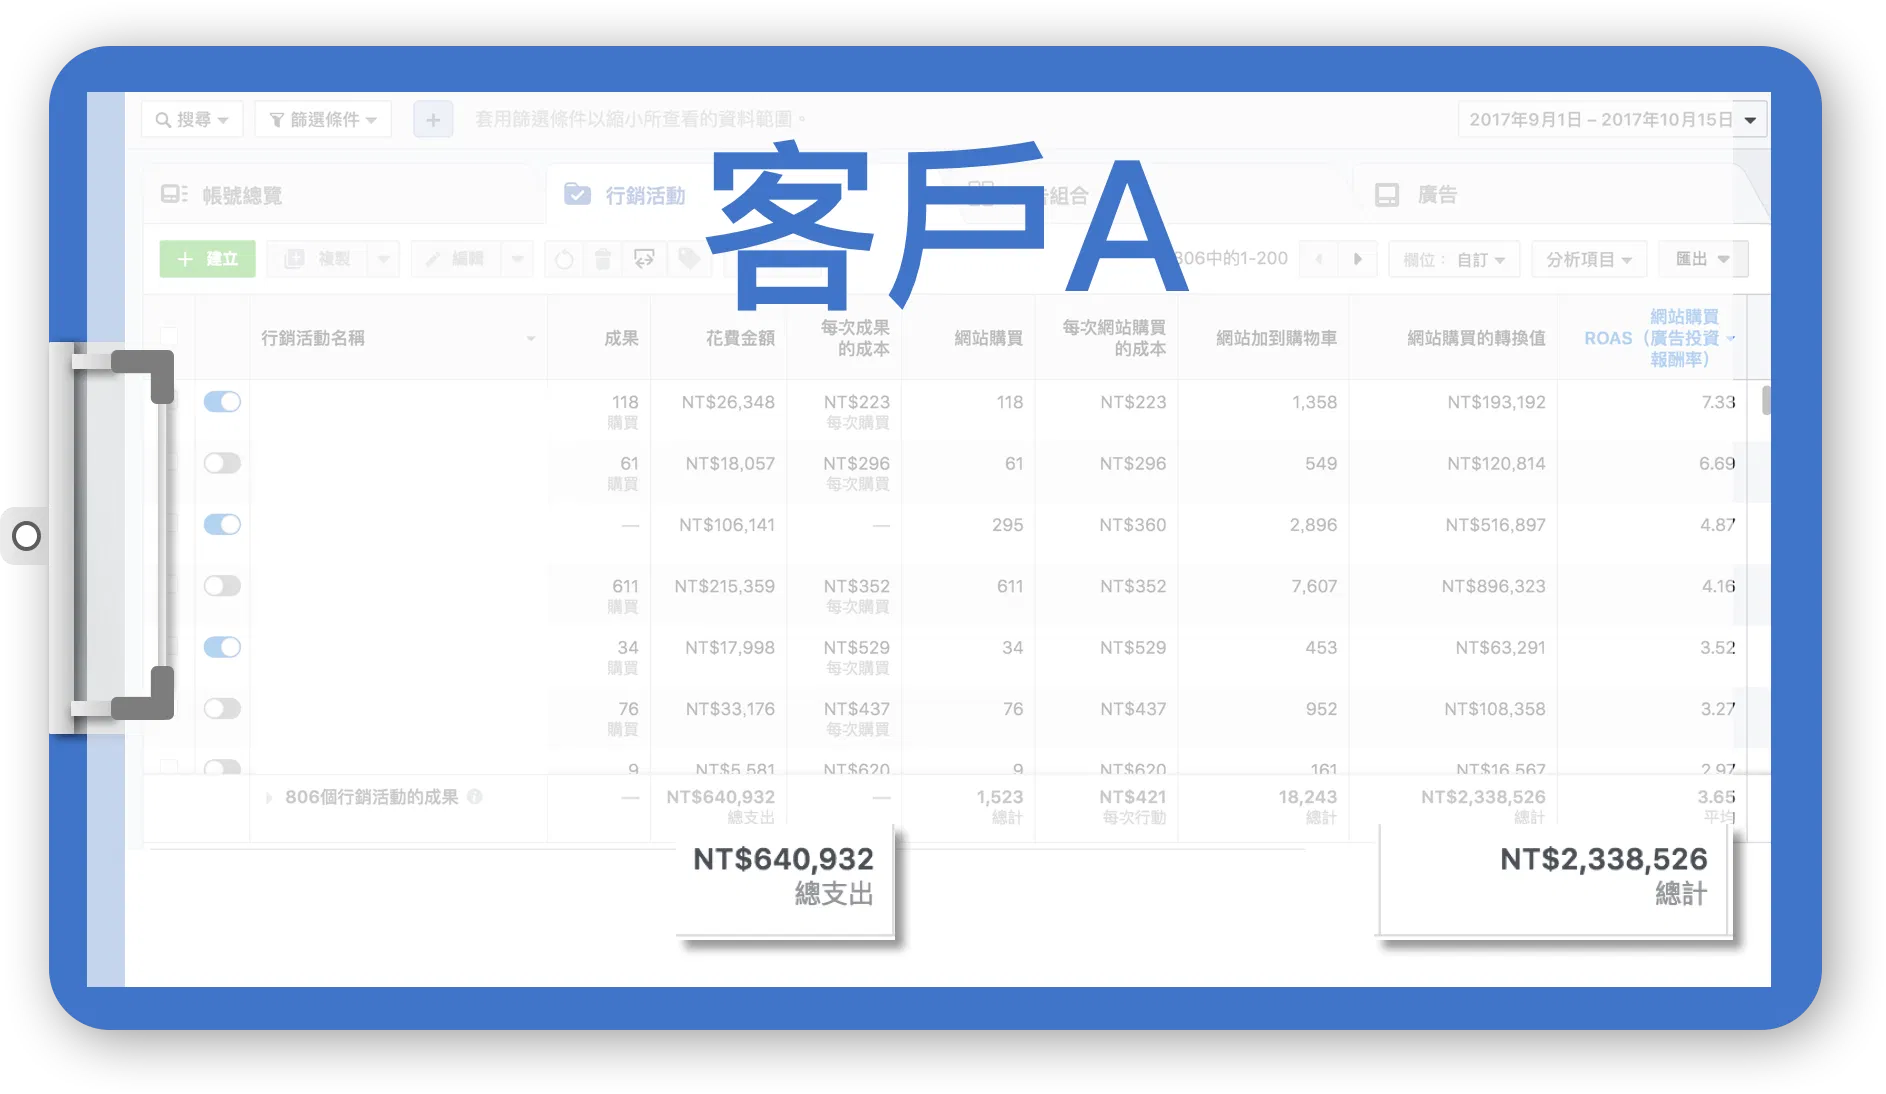Click the NT$18,057 amount spent cell
This screenshot has height=1094, width=1886.
730,463
